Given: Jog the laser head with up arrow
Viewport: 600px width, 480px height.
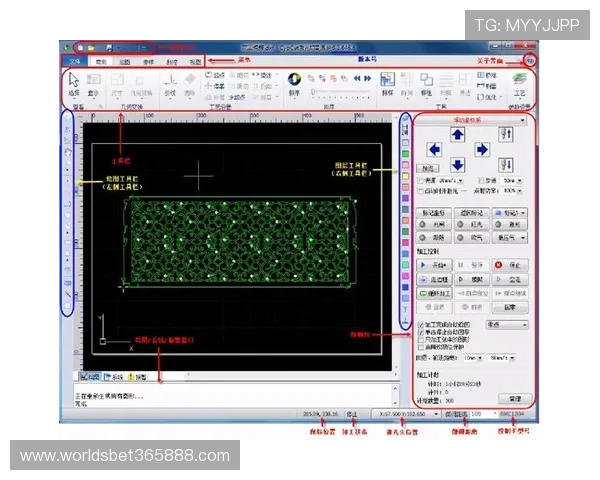Looking at the screenshot, I should pyautogui.click(x=456, y=135).
